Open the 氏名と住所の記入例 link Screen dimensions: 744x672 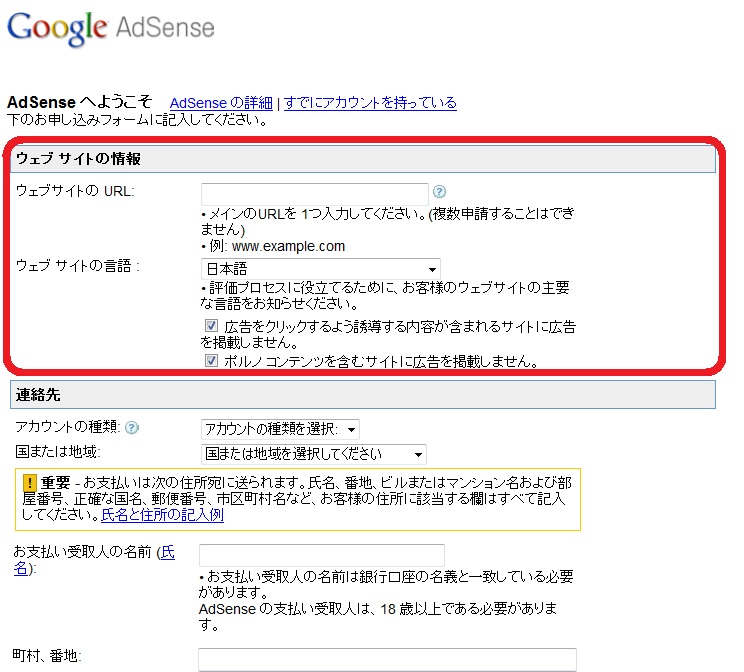coord(162,516)
